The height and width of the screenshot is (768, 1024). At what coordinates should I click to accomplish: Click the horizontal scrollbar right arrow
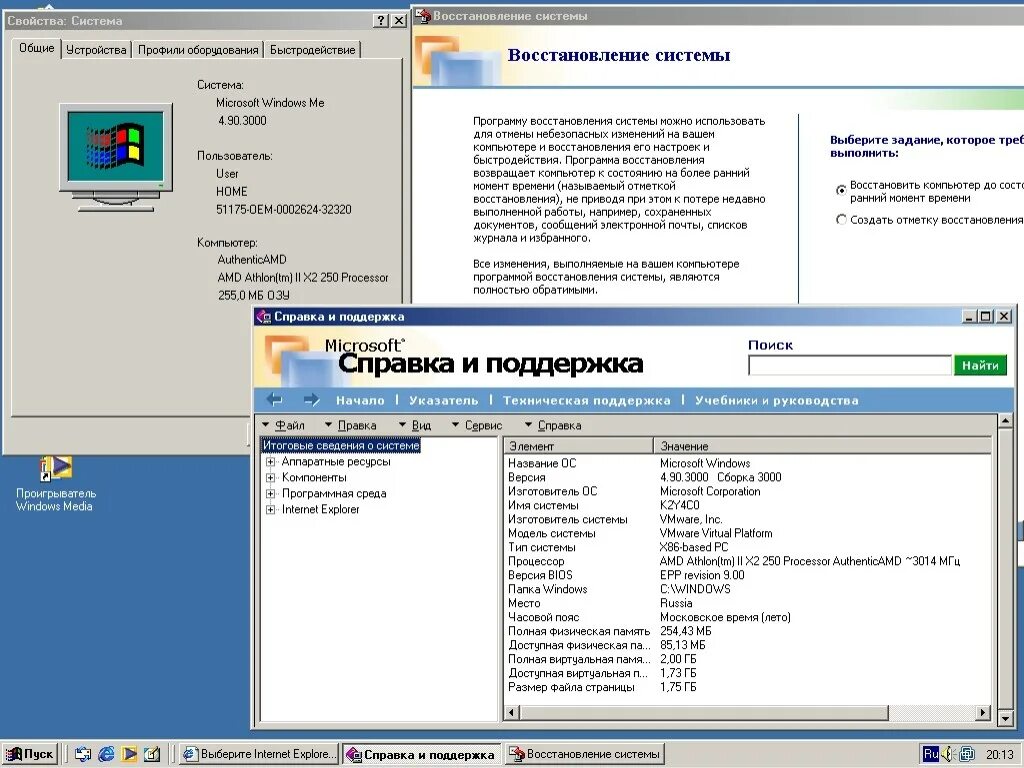click(983, 712)
